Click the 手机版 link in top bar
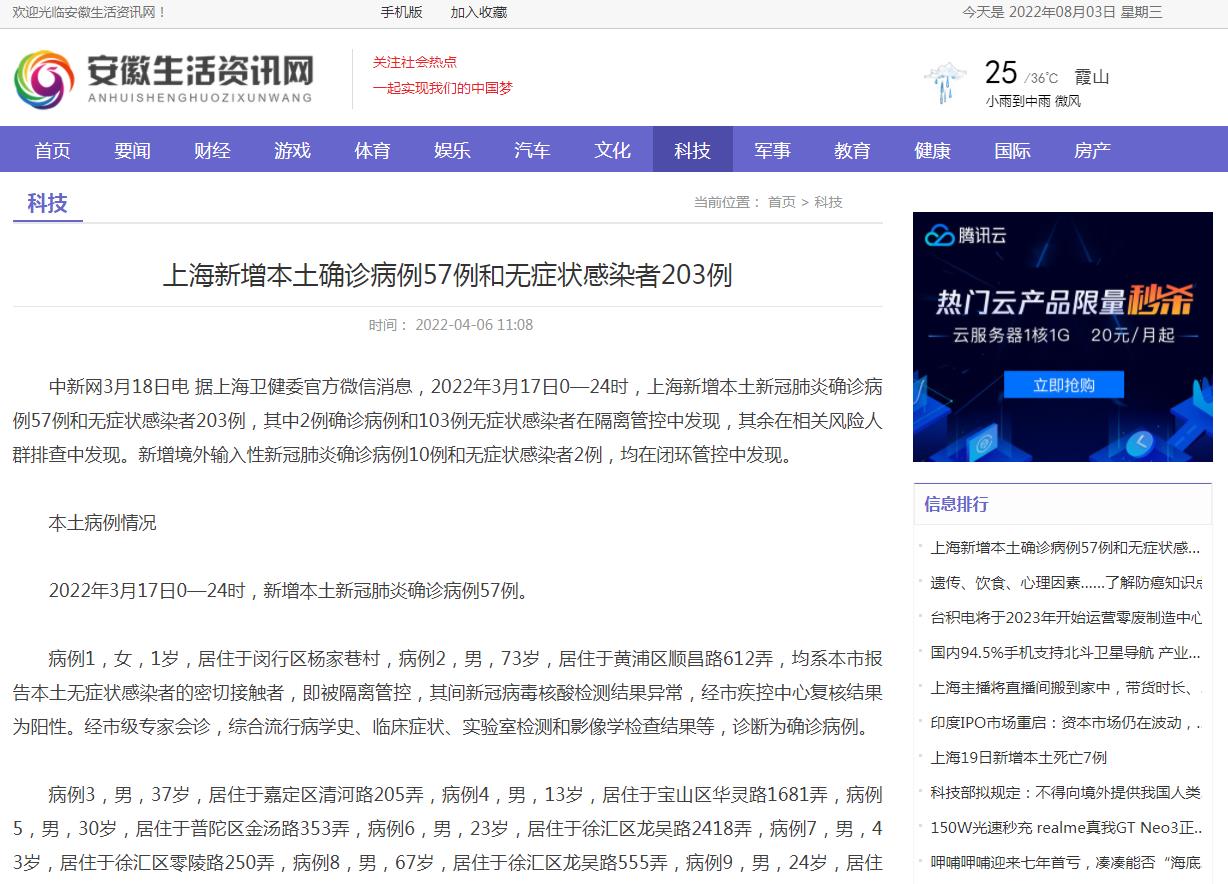The width and height of the screenshot is (1228, 884). (x=401, y=12)
